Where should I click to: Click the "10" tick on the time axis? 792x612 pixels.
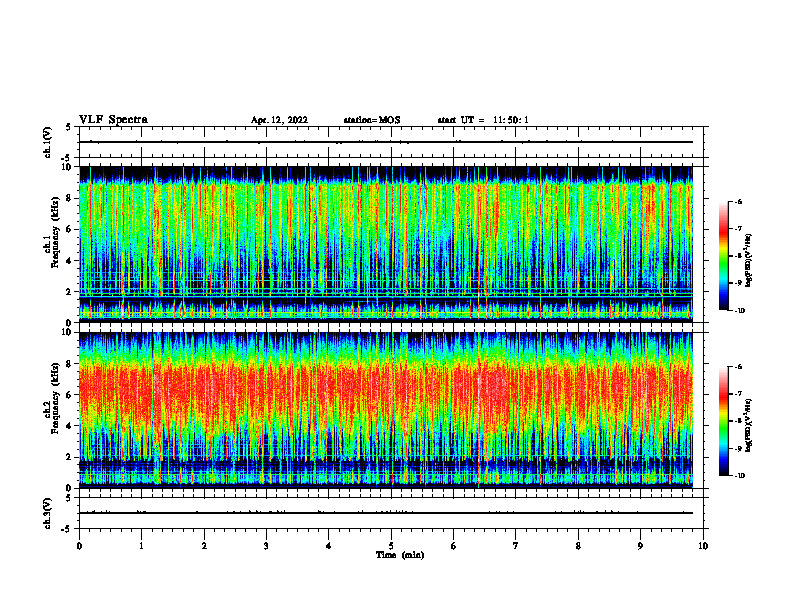pos(703,546)
